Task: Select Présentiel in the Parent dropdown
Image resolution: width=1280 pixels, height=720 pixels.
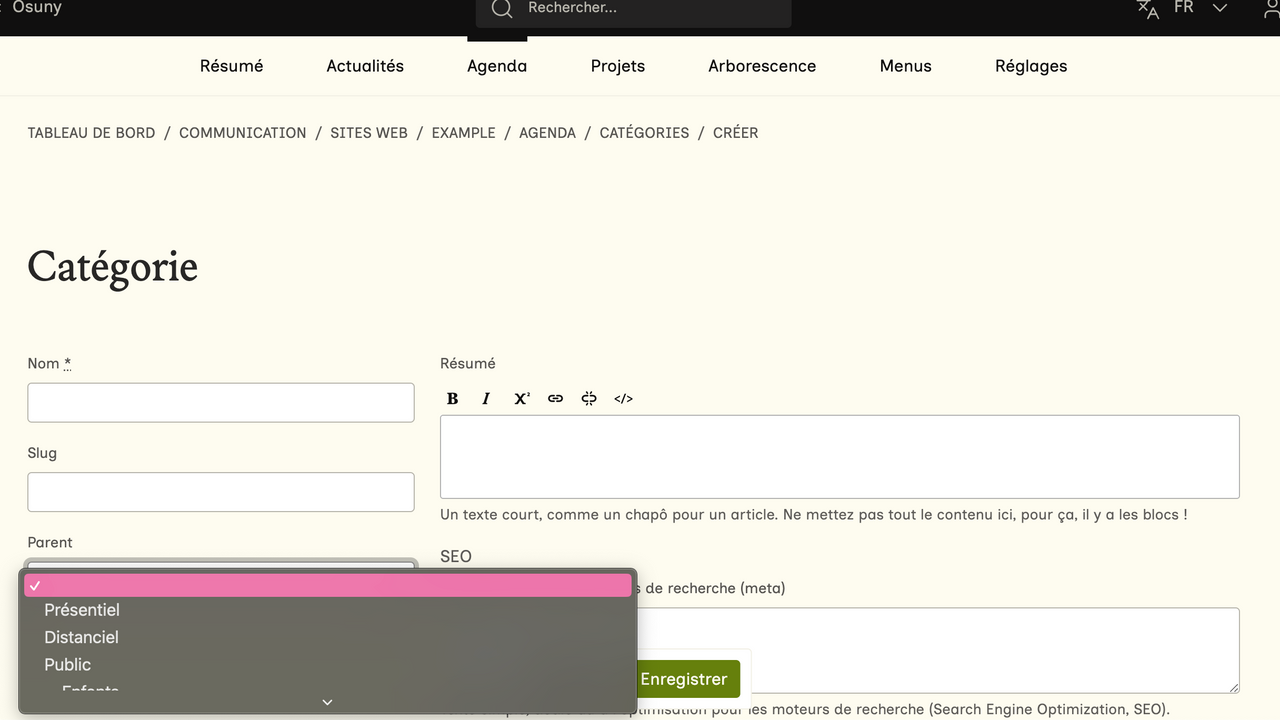Action: [82, 610]
